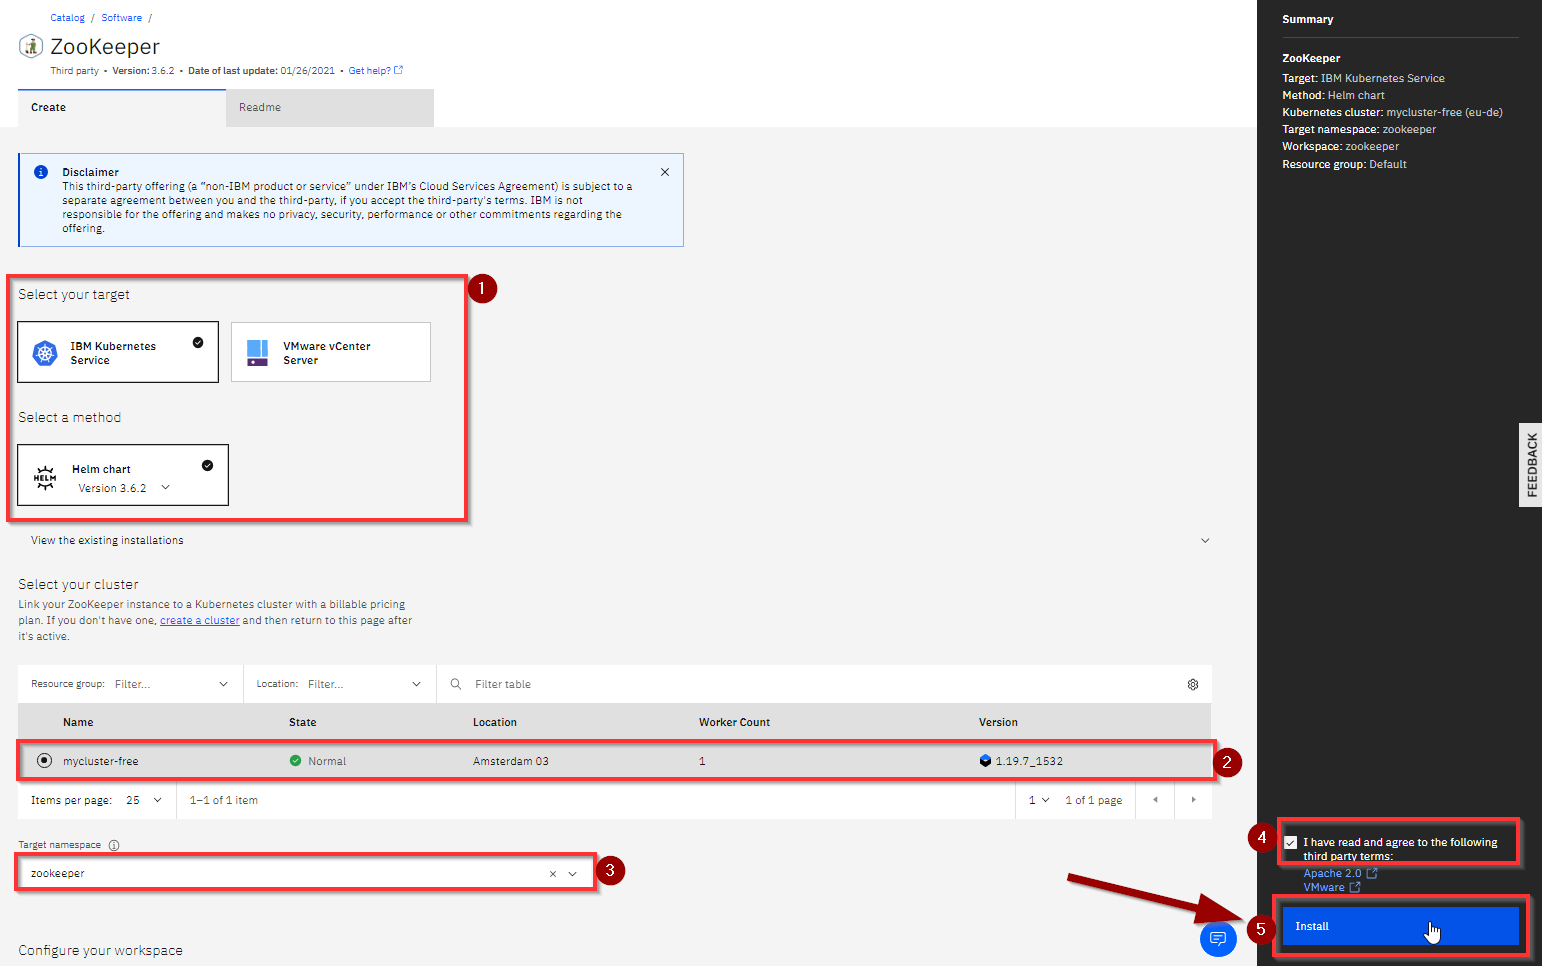1542x966 pixels.
Task: Click the version 1.19.7_1532 Kubernetes icon
Action: [x=985, y=761]
